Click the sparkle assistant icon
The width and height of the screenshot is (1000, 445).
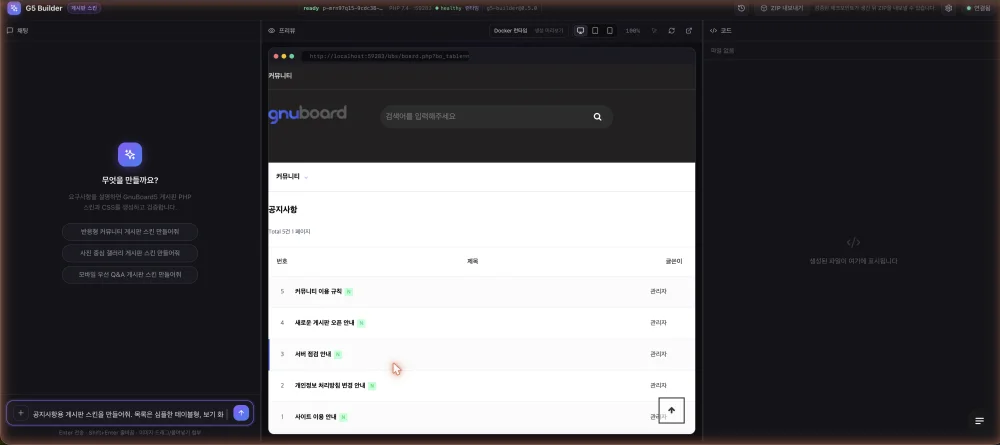pyautogui.click(x=130, y=154)
